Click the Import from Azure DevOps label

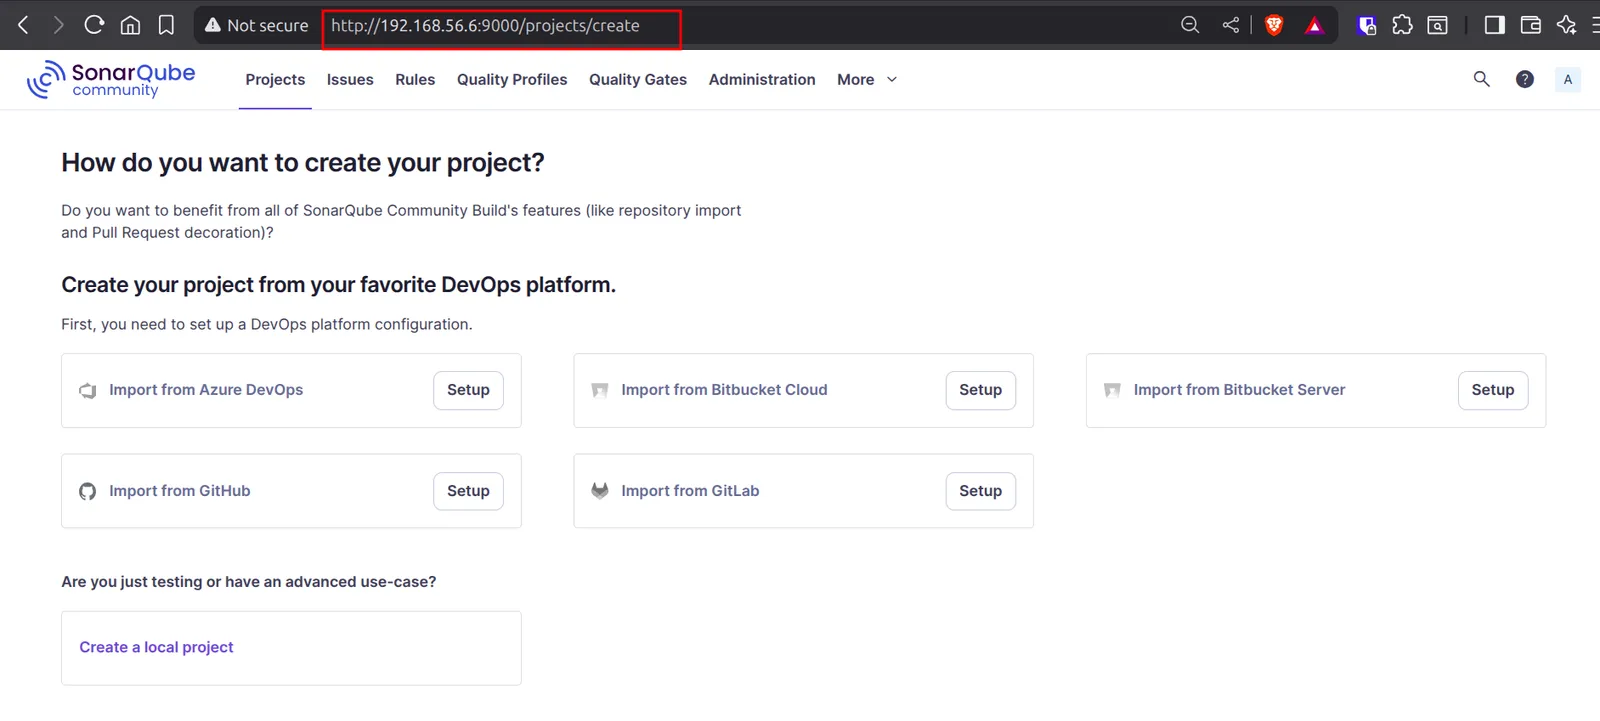coord(206,390)
